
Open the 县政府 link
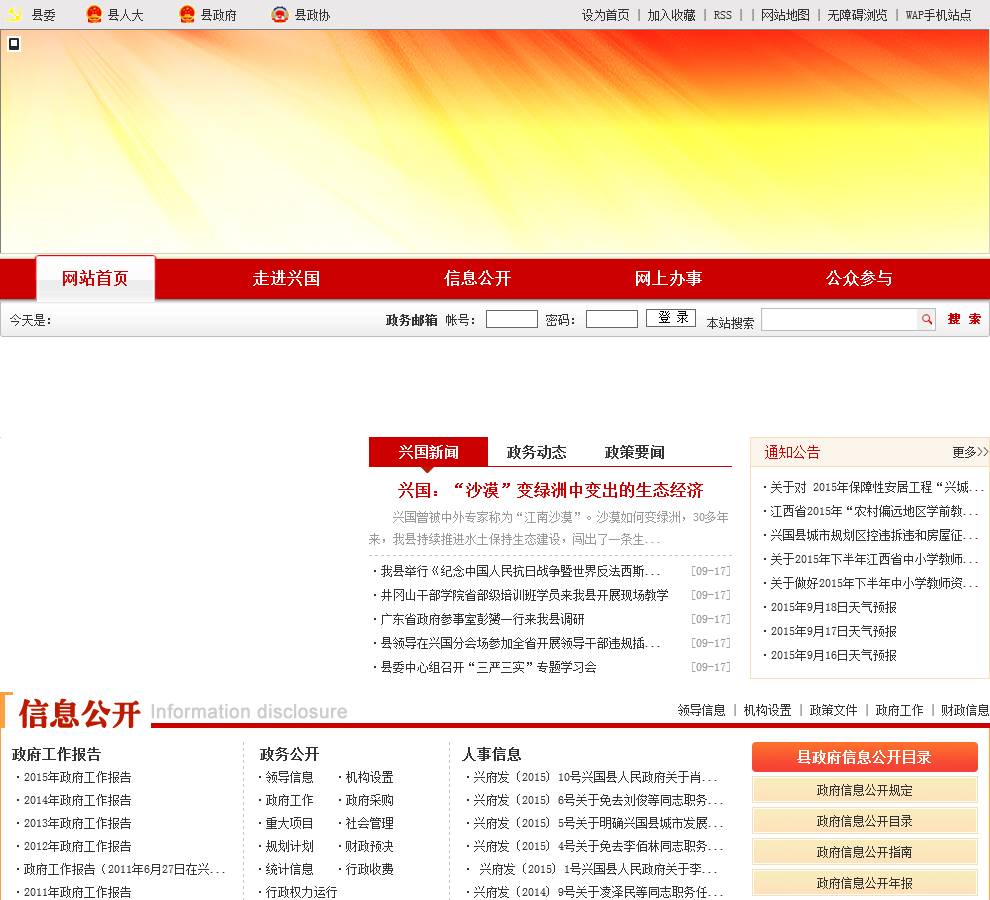click(218, 15)
